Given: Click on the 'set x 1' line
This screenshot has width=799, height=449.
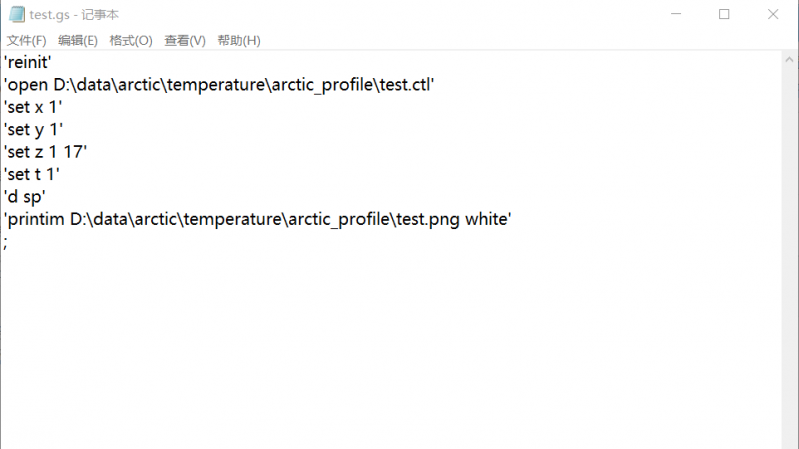Looking at the screenshot, I should coord(34,106).
